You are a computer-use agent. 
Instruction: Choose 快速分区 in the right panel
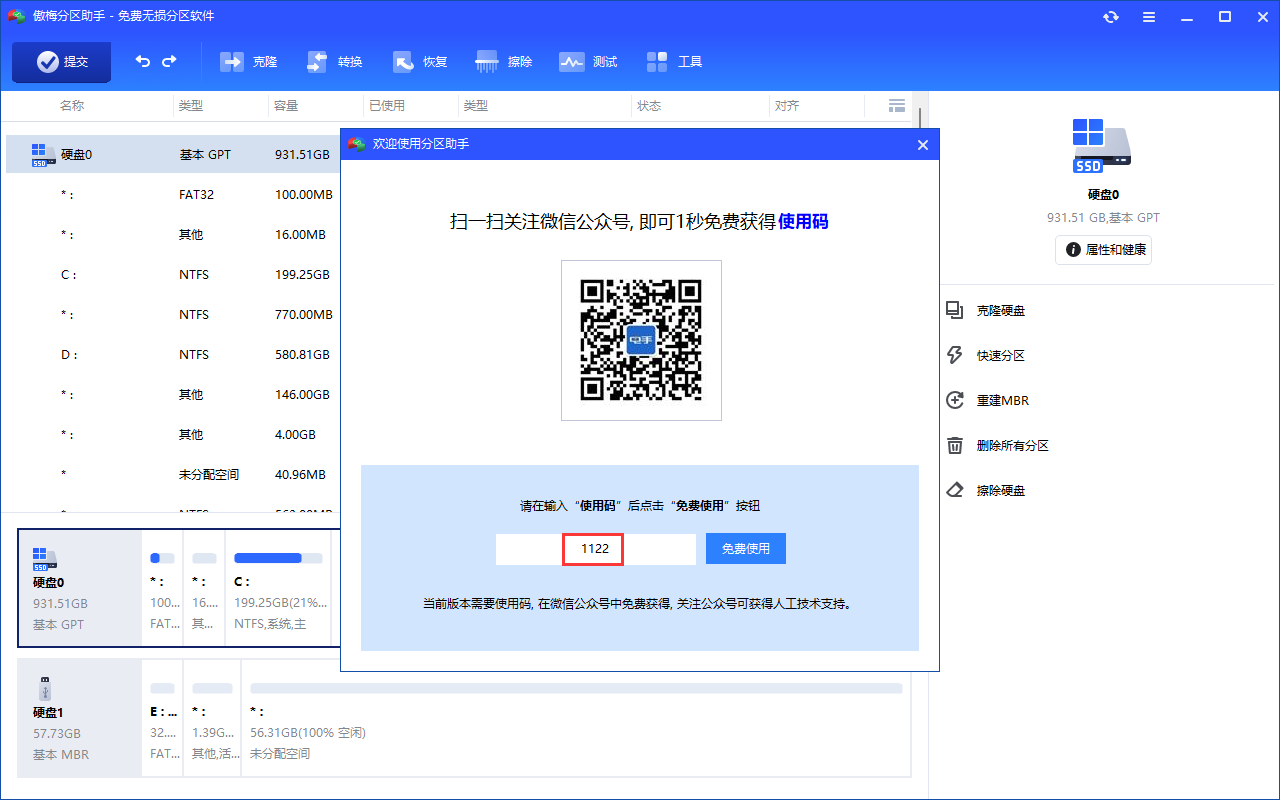(x=1000, y=356)
